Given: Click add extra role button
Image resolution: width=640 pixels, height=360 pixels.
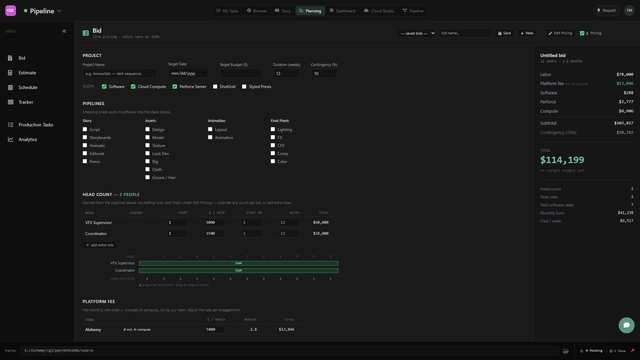Looking at the screenshot, I should coord(100,245).
